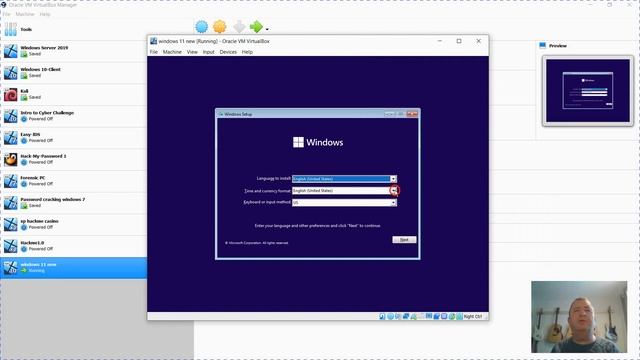Image resolution: width=640 pixels, height=360 pixels.
Task: Click the Kali VM debian swirl icon
Action: (x=11, y=94)
